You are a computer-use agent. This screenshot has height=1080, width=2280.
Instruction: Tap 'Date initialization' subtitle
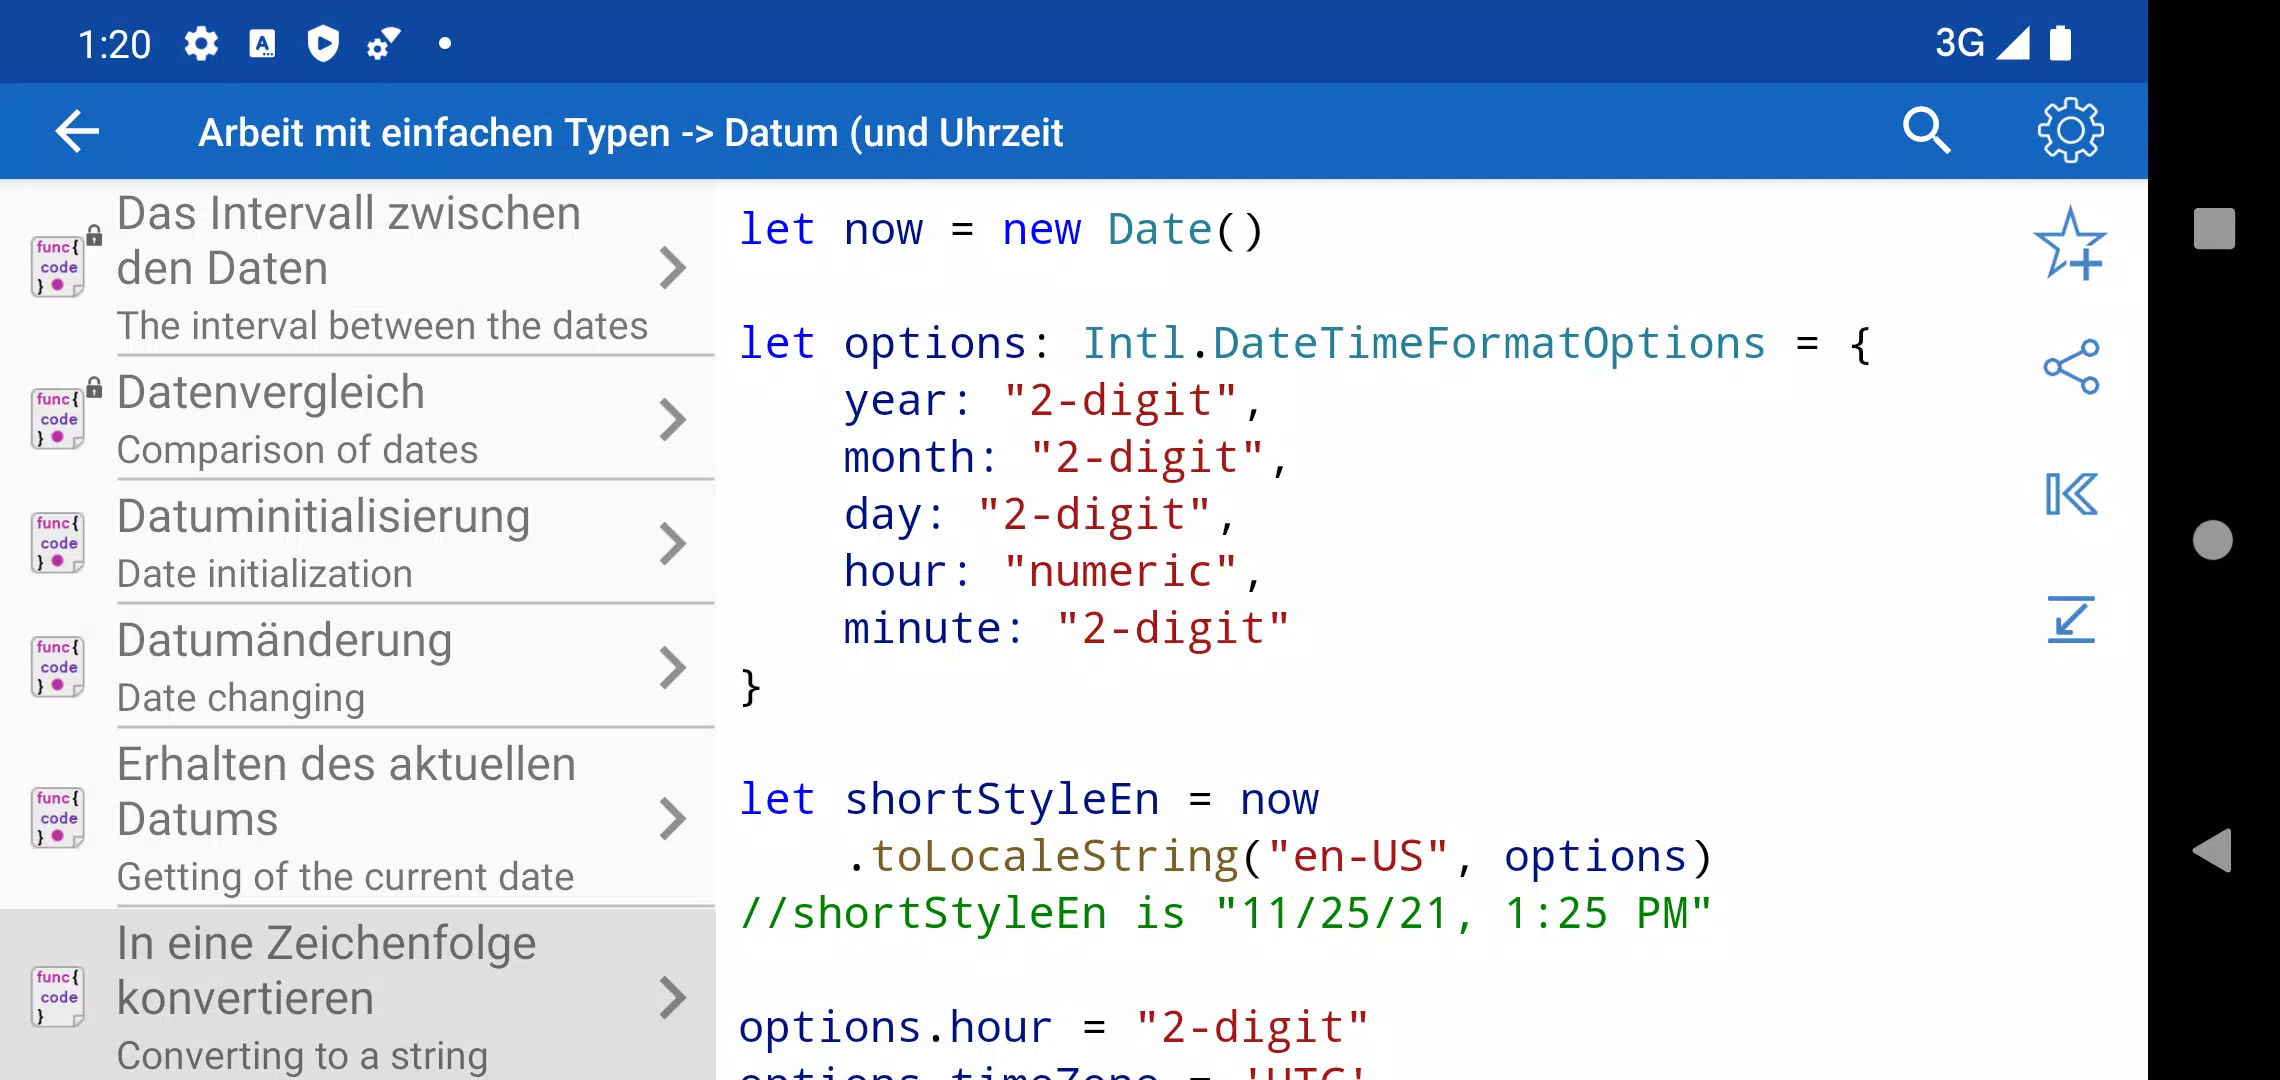tap(264, 574)
